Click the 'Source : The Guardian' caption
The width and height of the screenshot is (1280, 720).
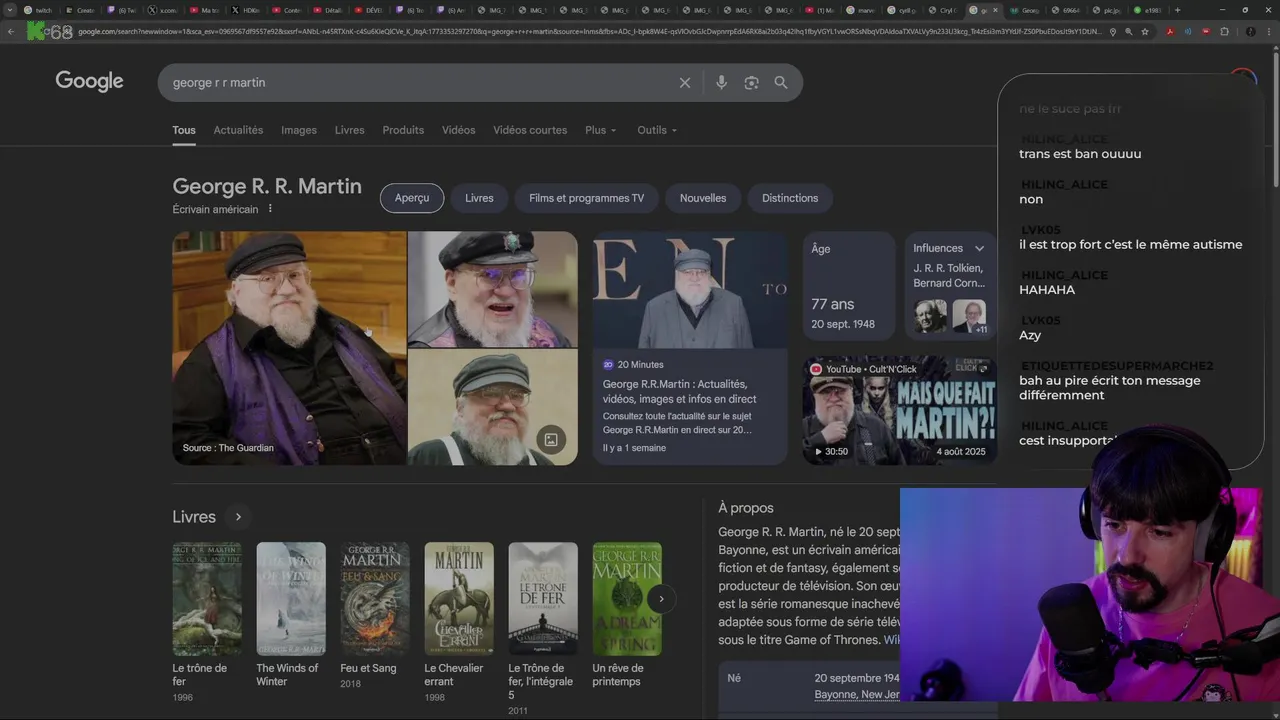[228, 448]
